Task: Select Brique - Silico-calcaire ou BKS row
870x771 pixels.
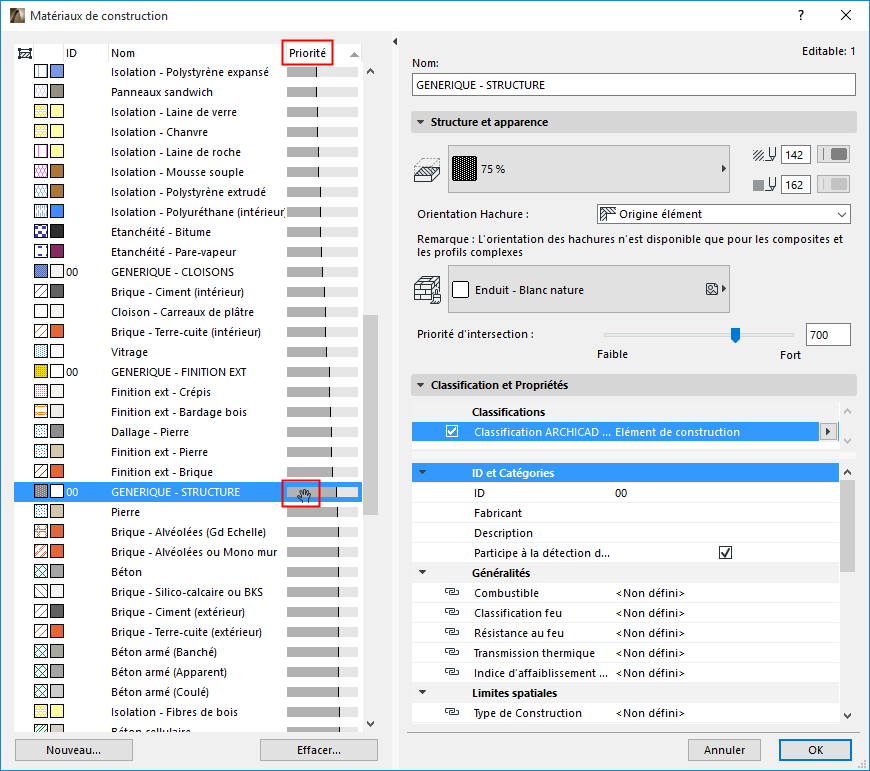Action: (x=188, y=592)
